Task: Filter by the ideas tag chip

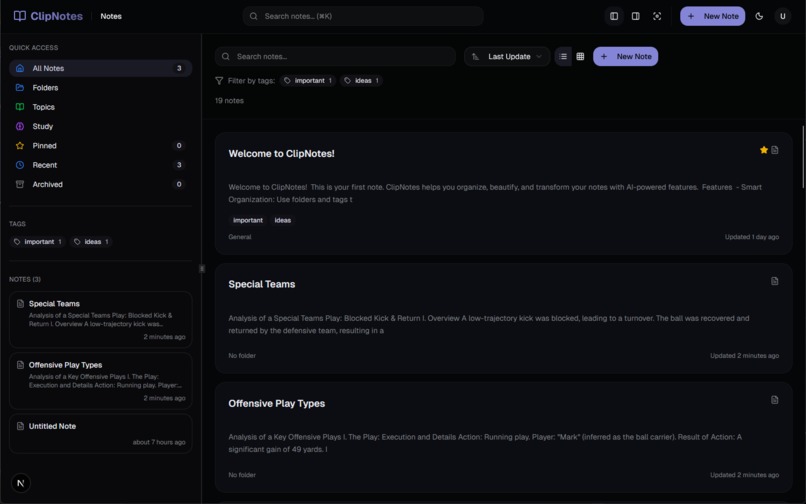Action: tap(361, 81)
